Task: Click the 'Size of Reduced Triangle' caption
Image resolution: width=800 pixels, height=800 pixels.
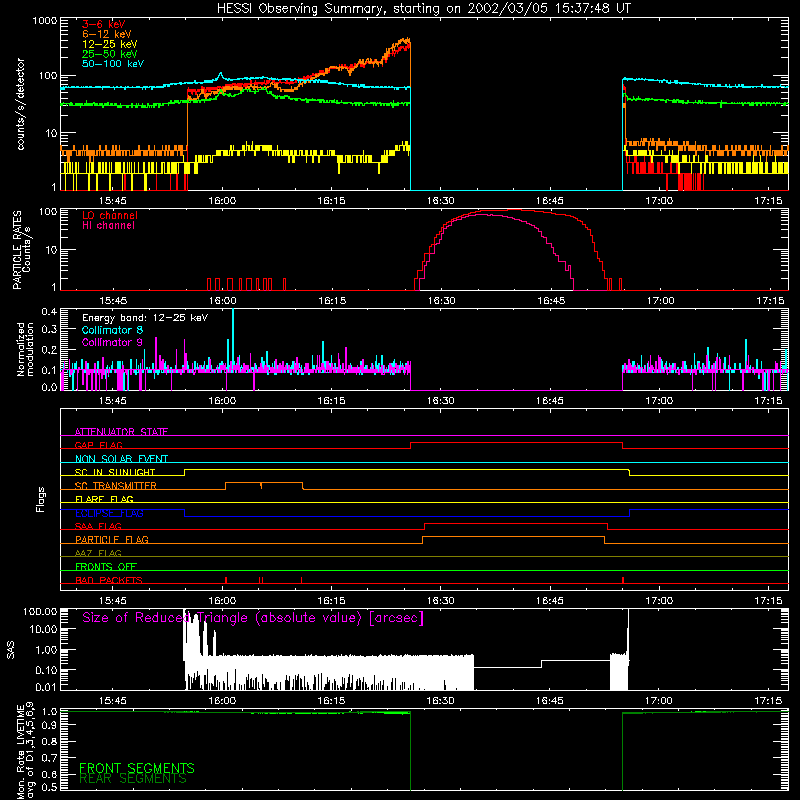Action: click(253, 618)
